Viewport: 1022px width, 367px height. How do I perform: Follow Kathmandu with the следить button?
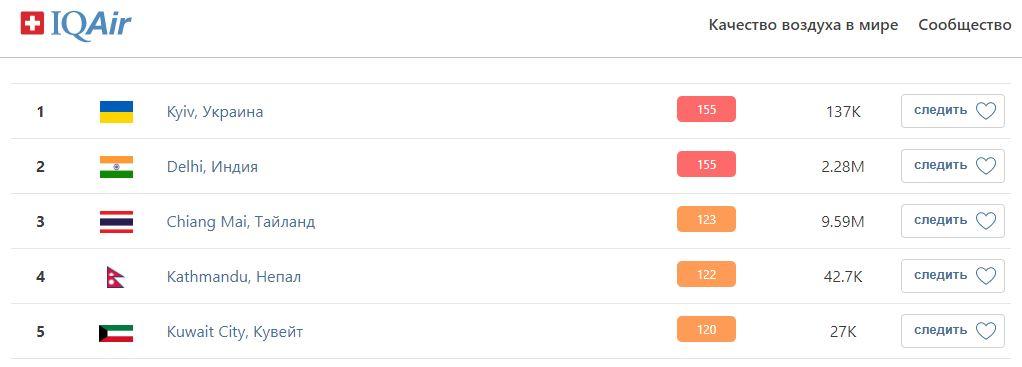[953, 276]
